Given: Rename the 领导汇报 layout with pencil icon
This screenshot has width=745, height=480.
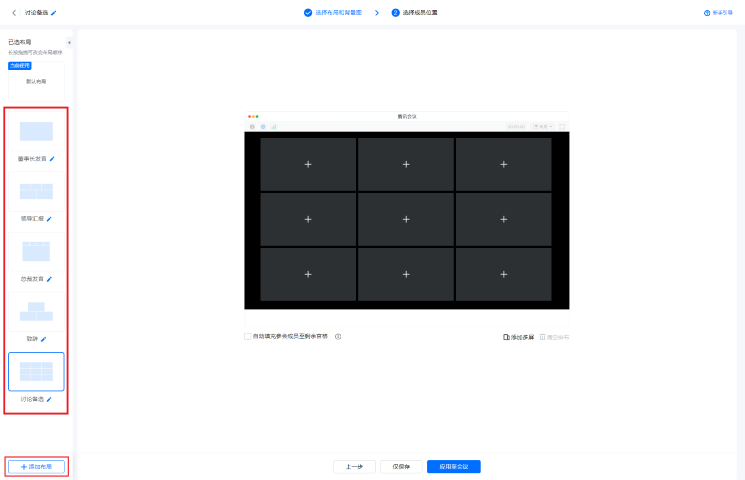Looking at the screenshot, I should (x=49, y=219).
